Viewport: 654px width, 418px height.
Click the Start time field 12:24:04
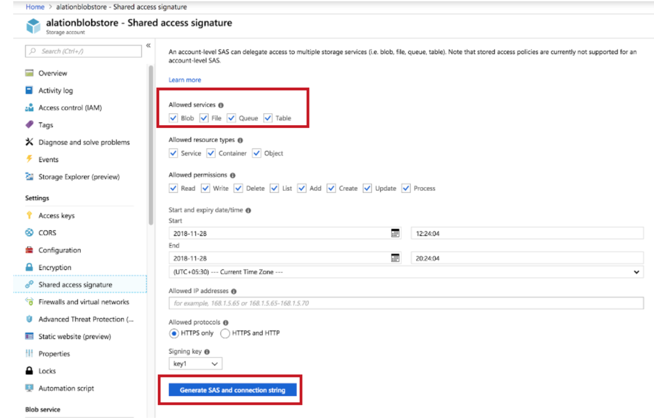[x=527, y=233]
